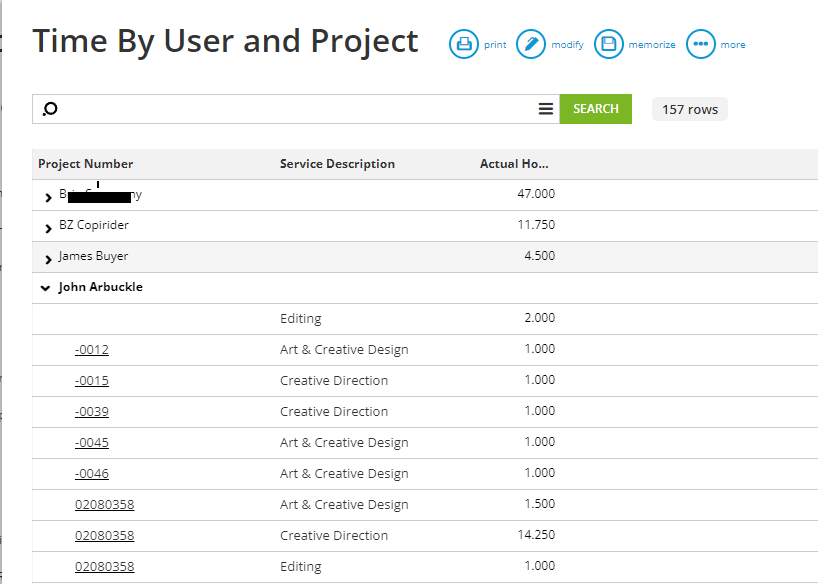Image resolution: width=818 pixels, height=584 pixels.
Task: Open the search options hamburger icon
Action: [x=546, y=109]
